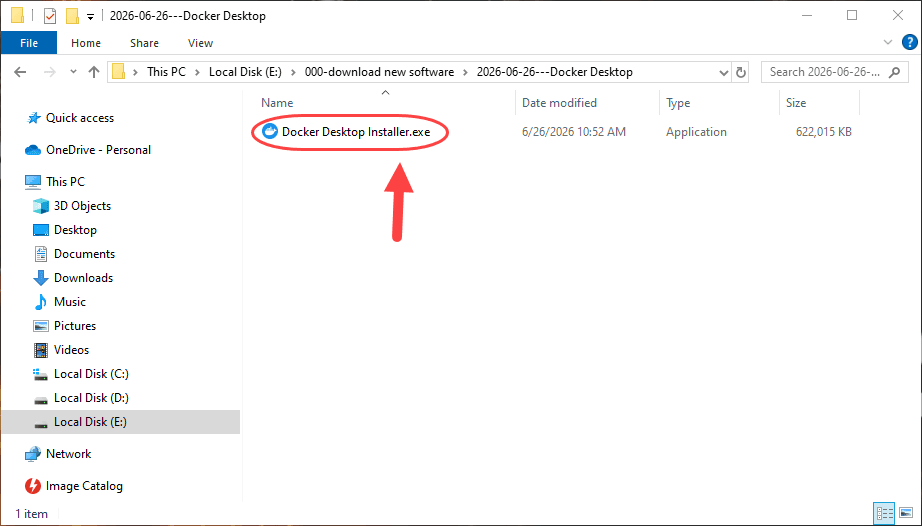
Task: Open the Videos folder in sidebar
Action: 71,350
